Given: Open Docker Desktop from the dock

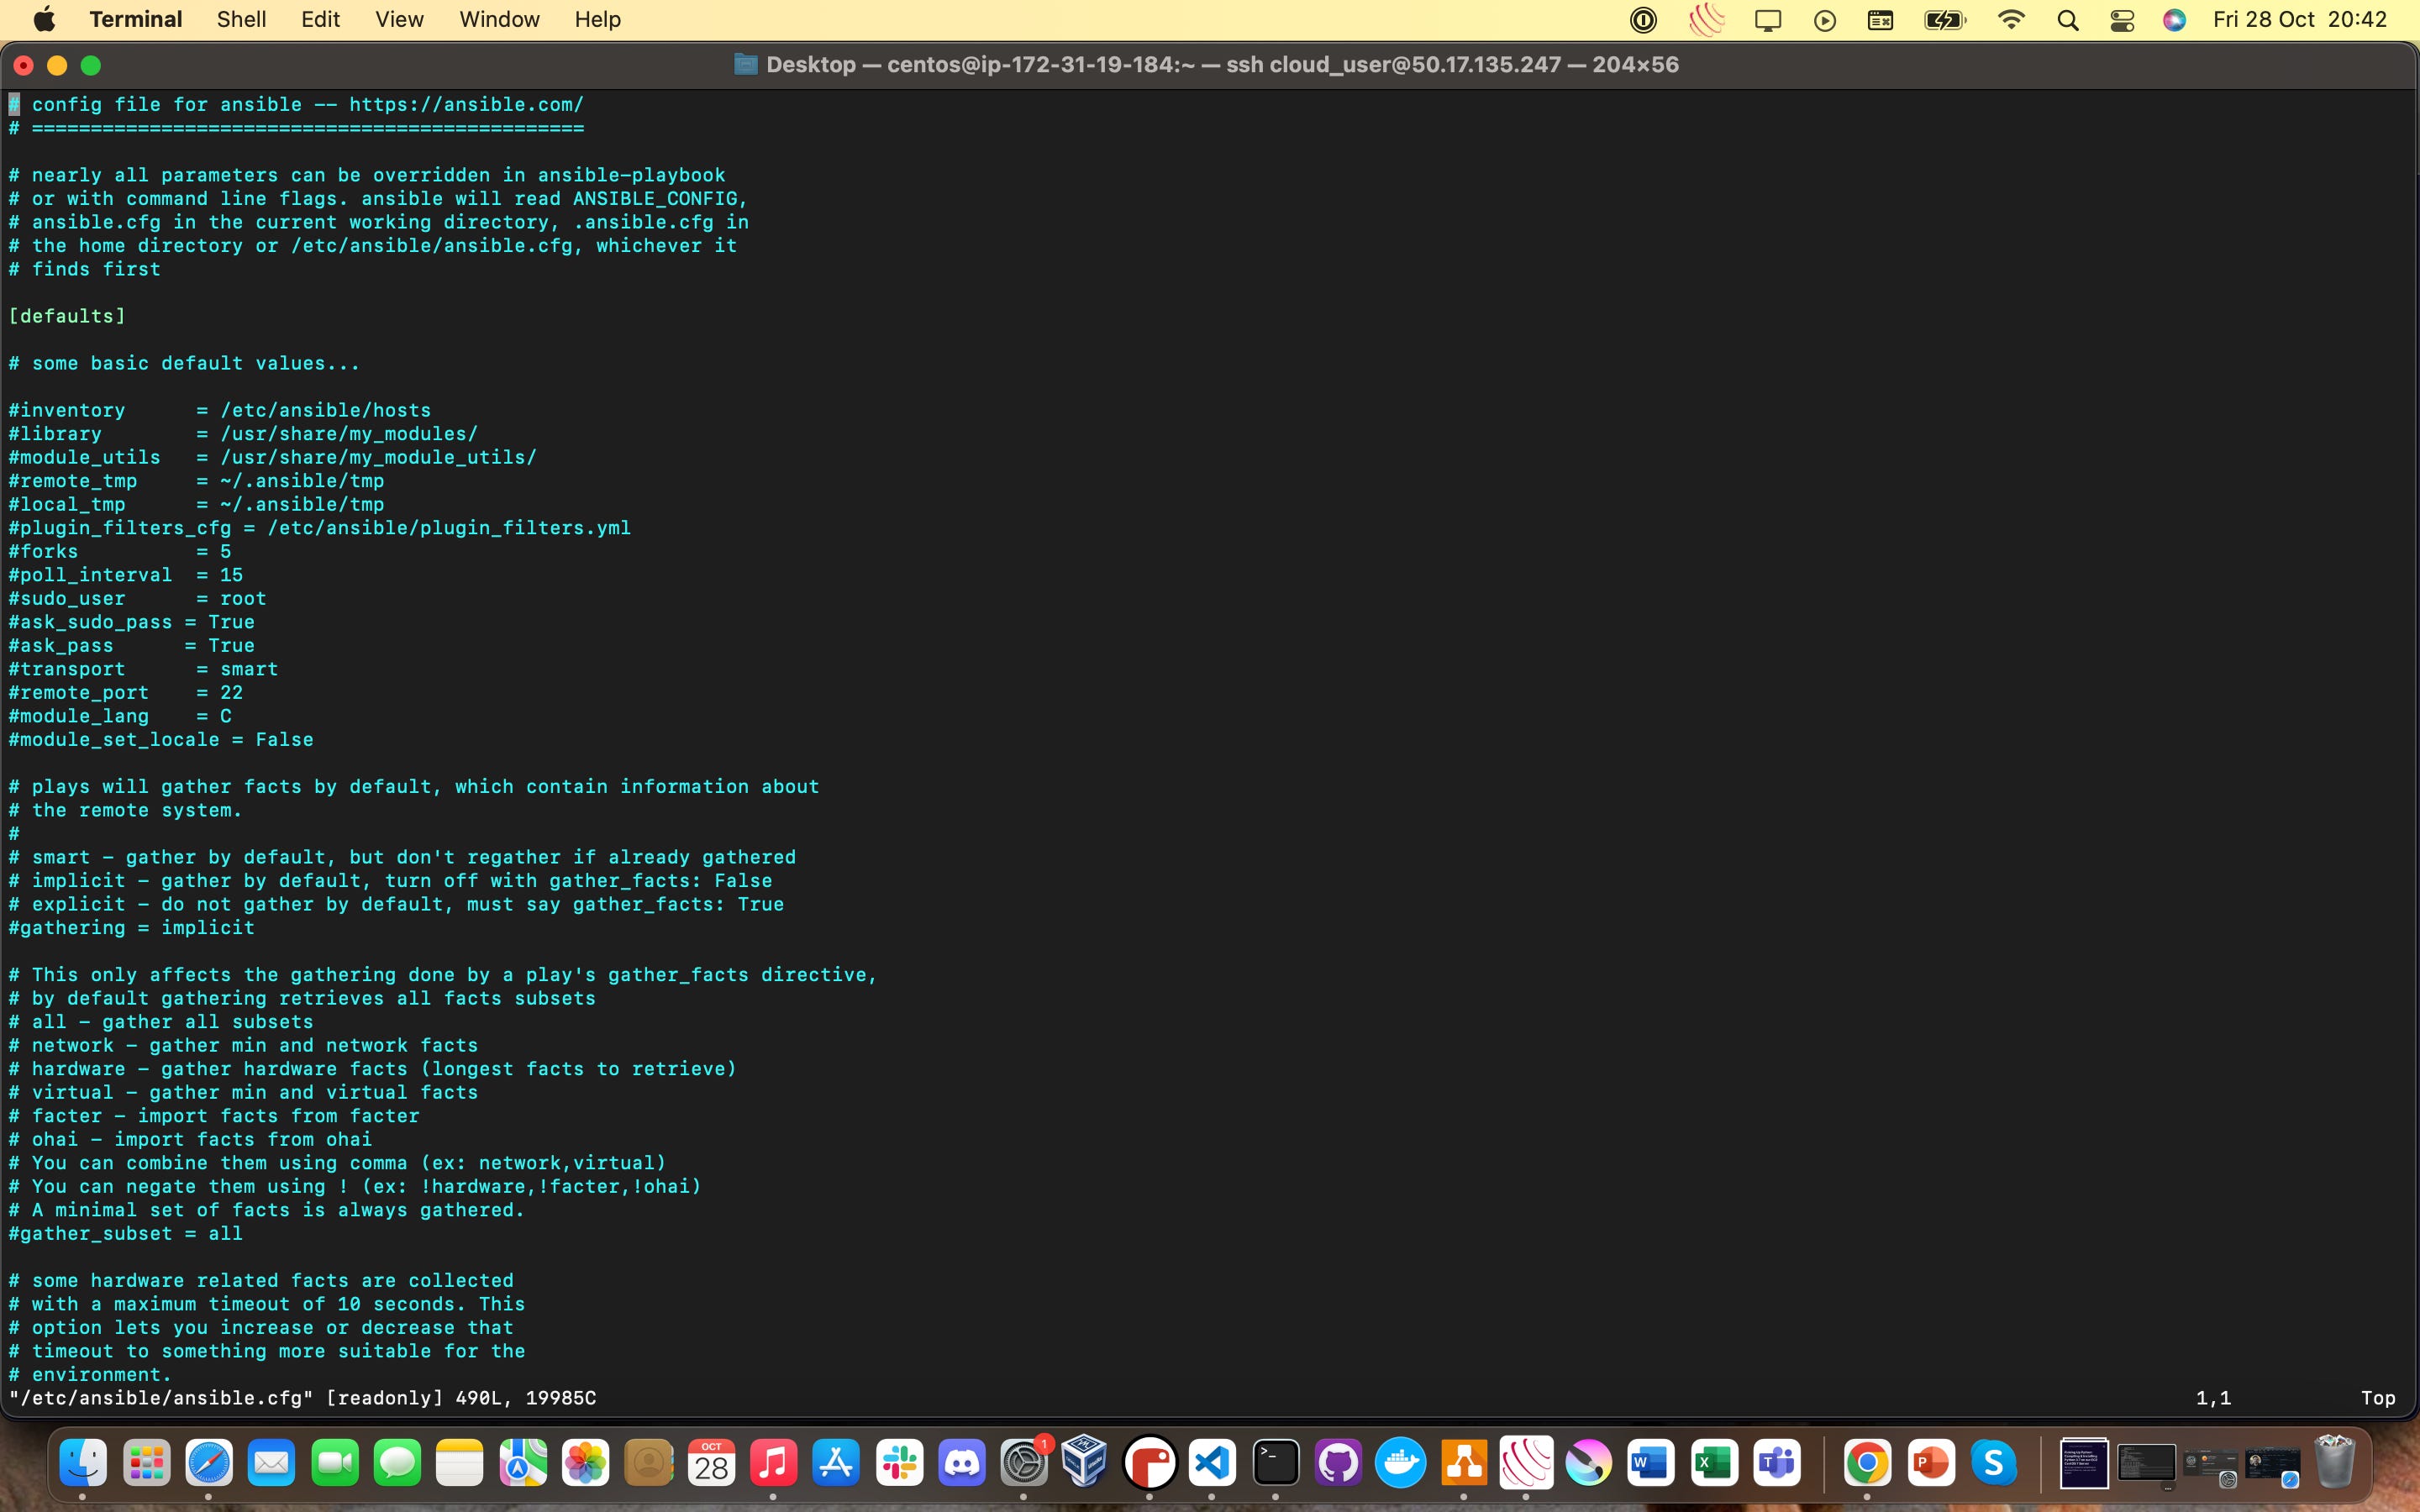Looking at the screenshot, I should pyautogui.click(x=1400, y=1464).
